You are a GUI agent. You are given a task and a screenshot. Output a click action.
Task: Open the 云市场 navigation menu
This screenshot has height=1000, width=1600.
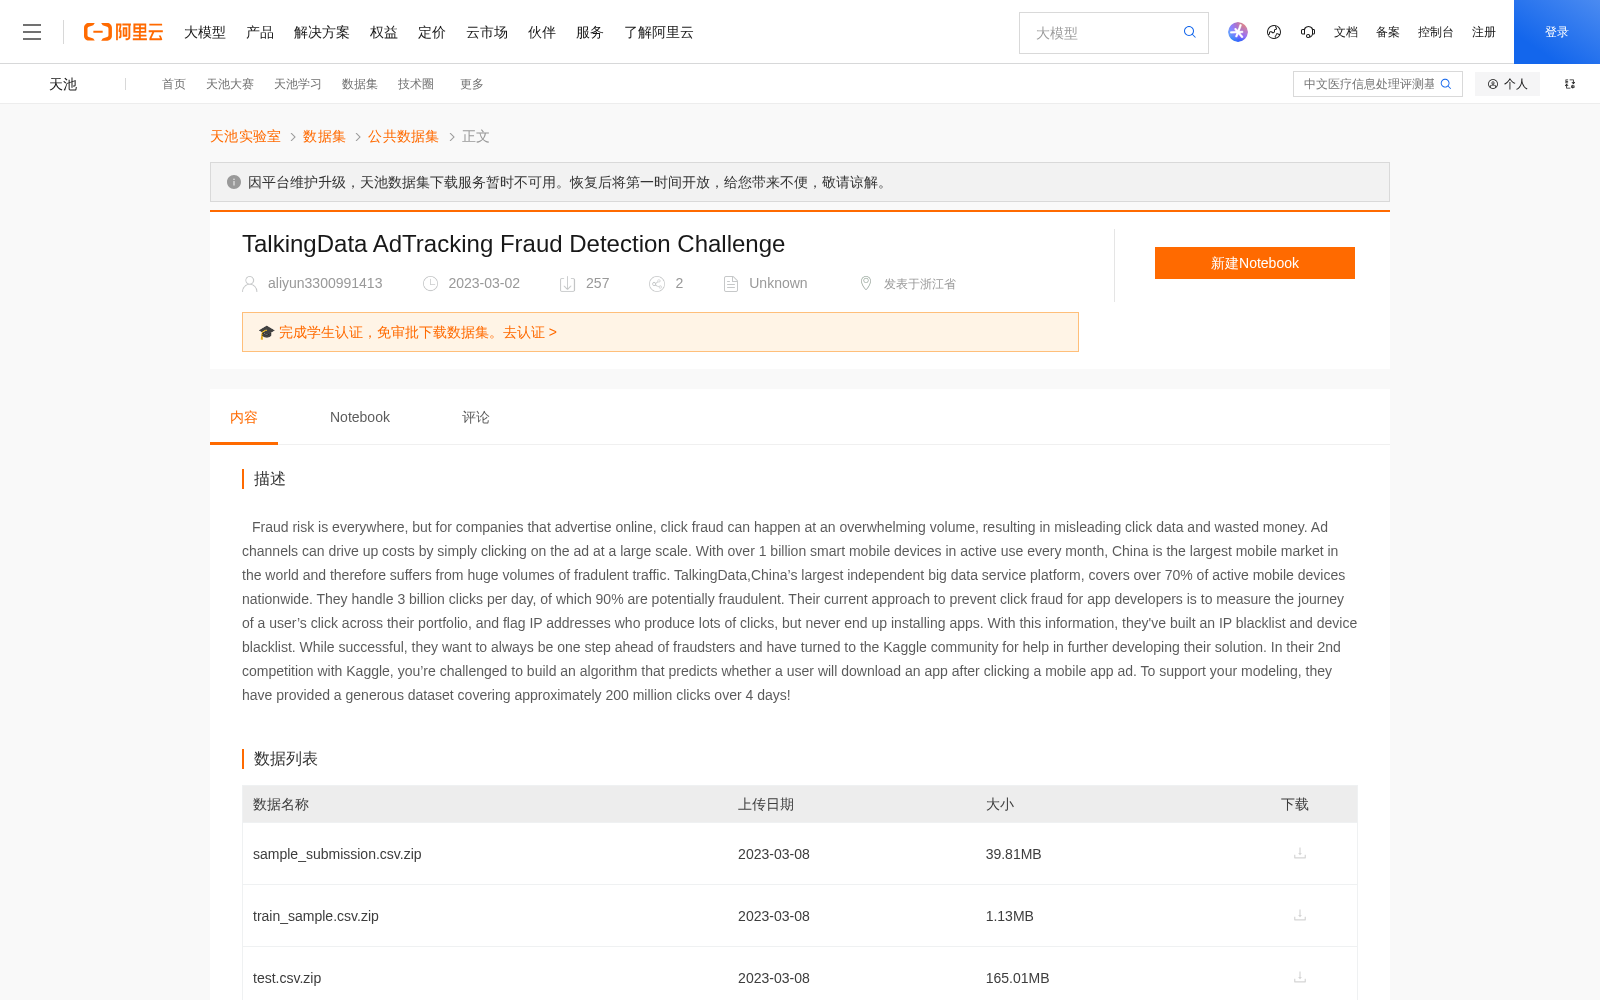pos(487,32)
